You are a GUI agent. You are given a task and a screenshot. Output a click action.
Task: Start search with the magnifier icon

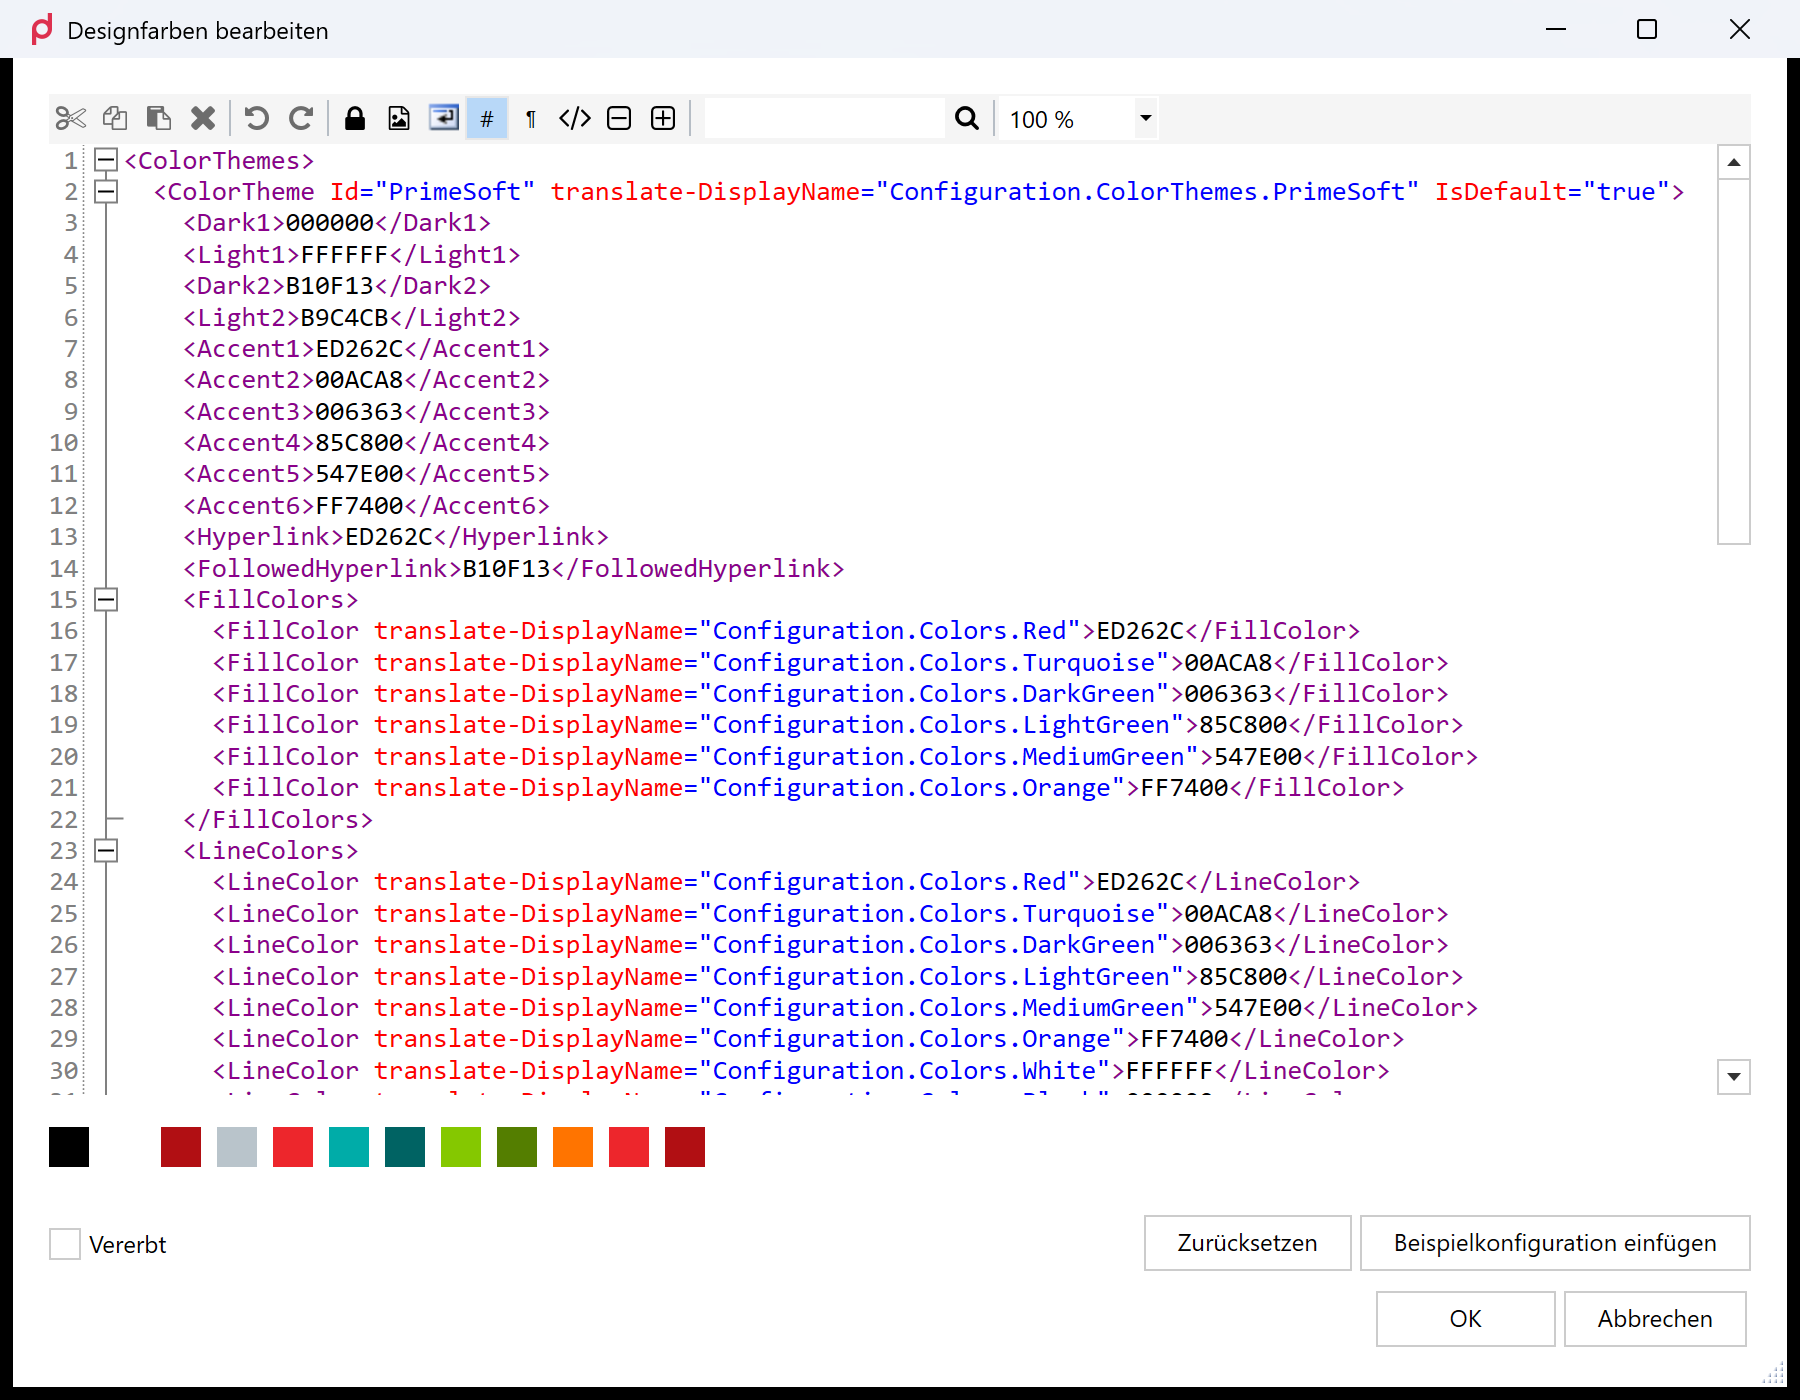coord(967,119)
